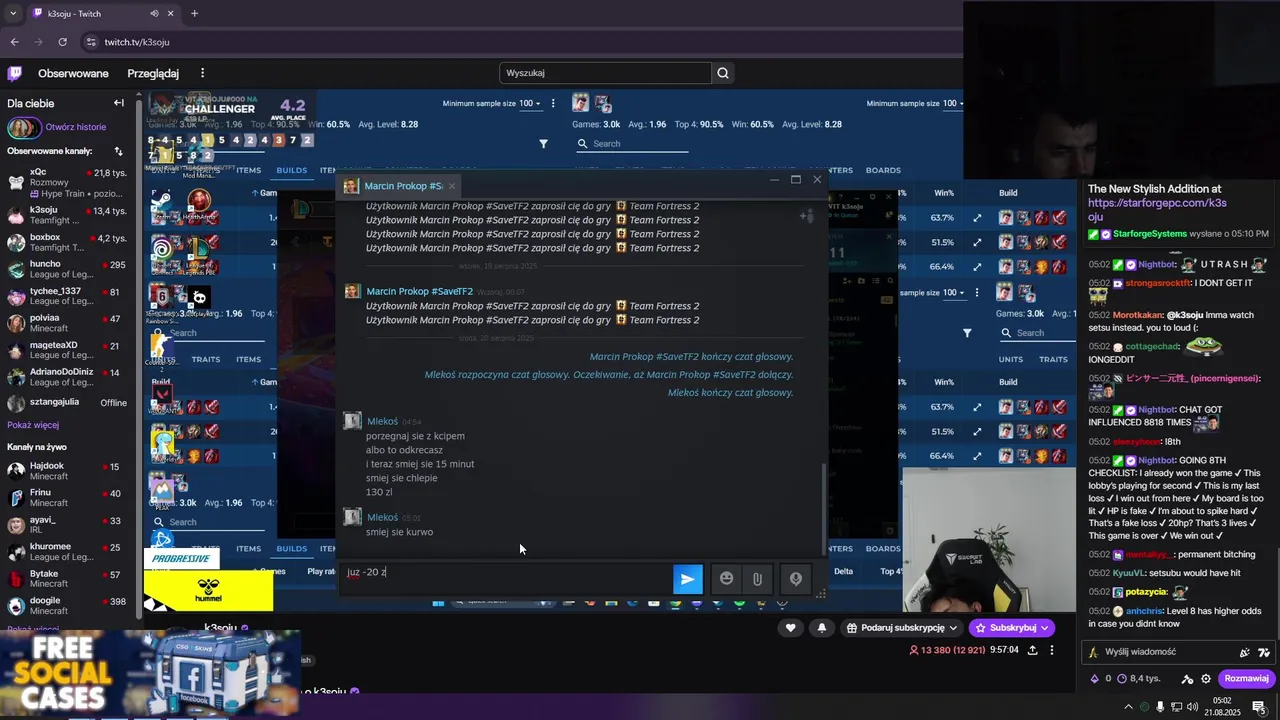Open Otwórz historie stories link

[x=75, y=127]
